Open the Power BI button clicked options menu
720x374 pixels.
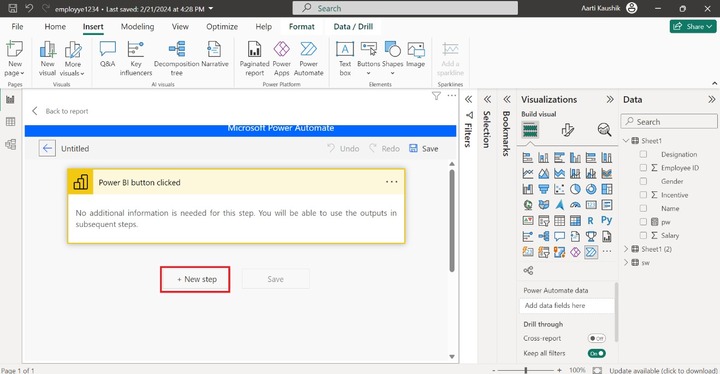tap(392, 182)
